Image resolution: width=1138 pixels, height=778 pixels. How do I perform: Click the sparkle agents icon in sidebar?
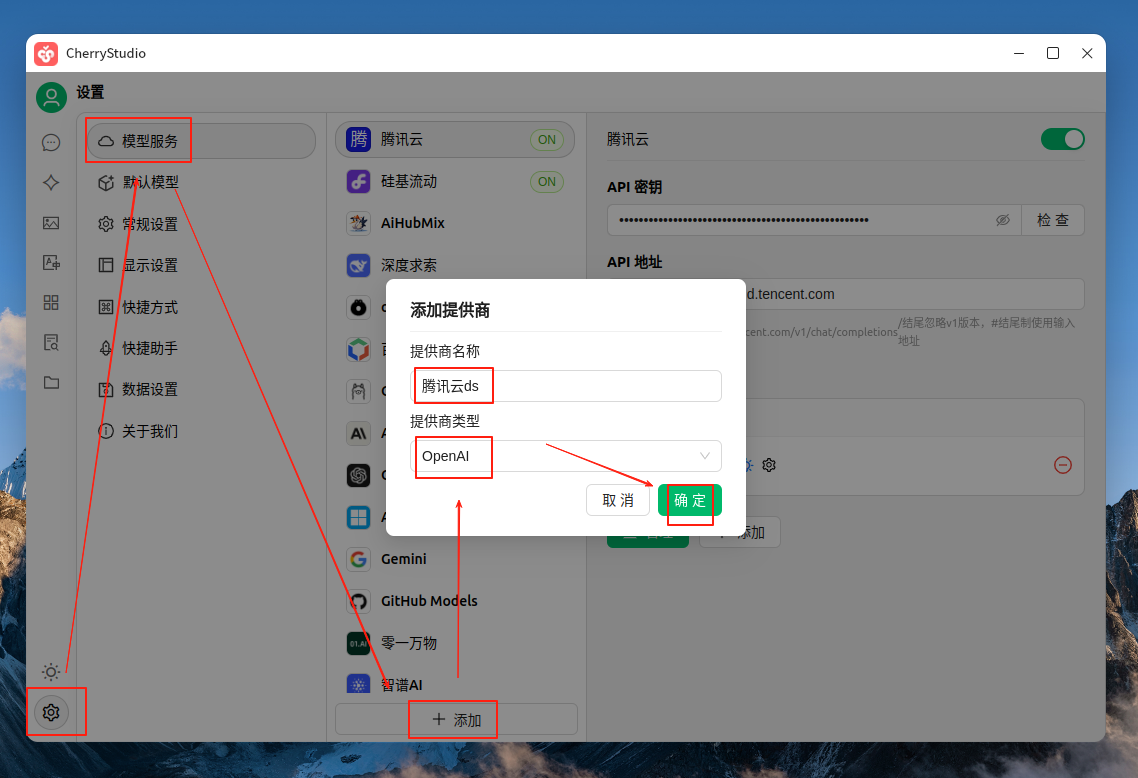51,183
